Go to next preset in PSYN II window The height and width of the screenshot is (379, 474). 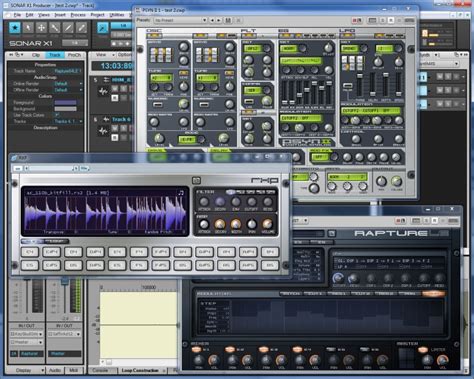218,20
